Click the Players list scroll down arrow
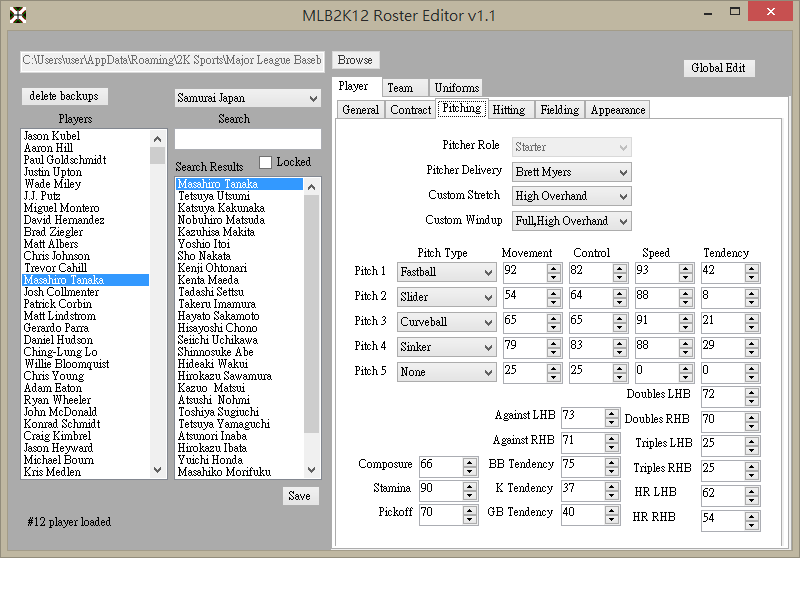The height and width of the screenshot is (600, 800). pyautogui.click(x=158, y=470)
